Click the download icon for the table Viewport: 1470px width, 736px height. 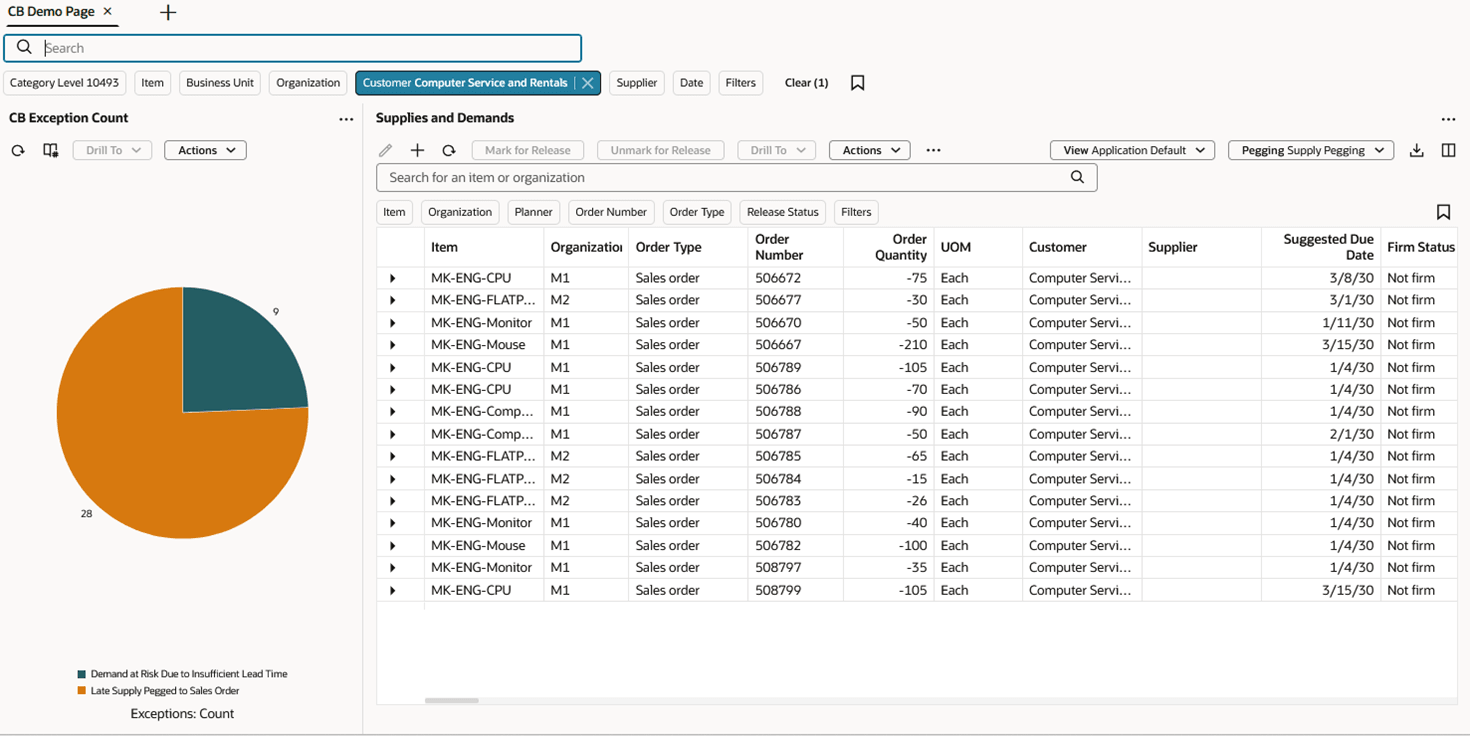click(1416, 150)
